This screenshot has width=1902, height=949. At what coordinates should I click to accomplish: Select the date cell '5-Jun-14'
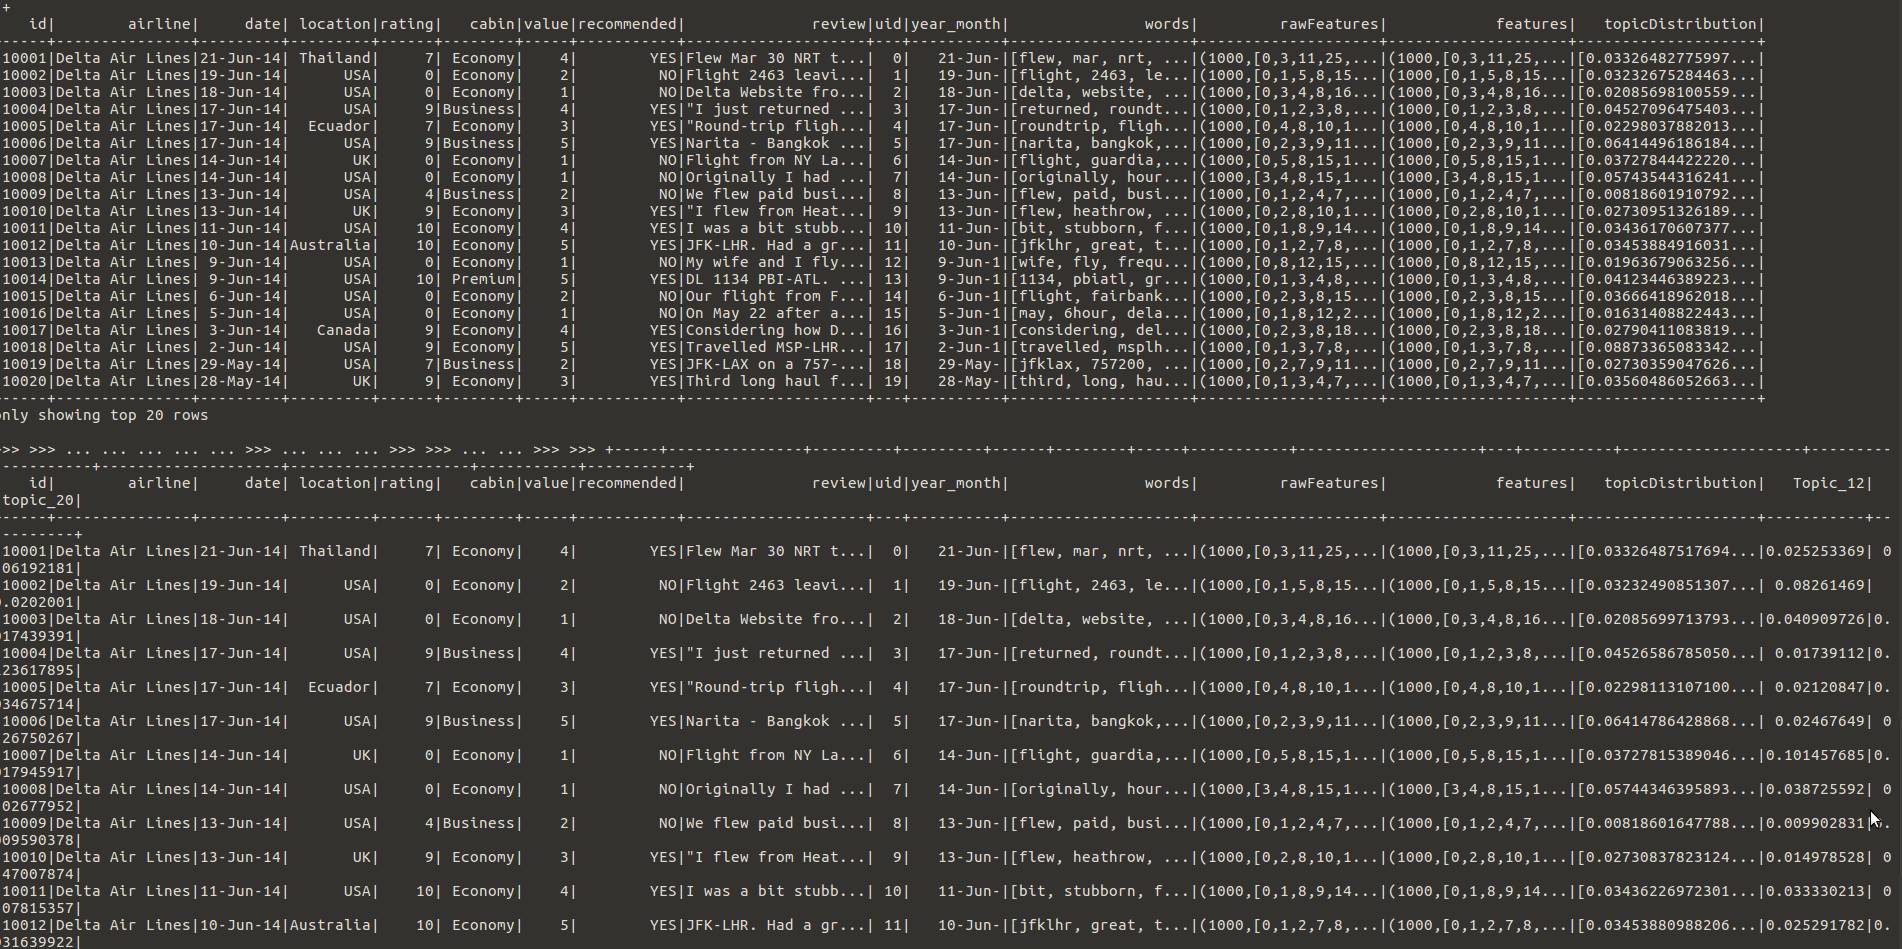[245, 313]
